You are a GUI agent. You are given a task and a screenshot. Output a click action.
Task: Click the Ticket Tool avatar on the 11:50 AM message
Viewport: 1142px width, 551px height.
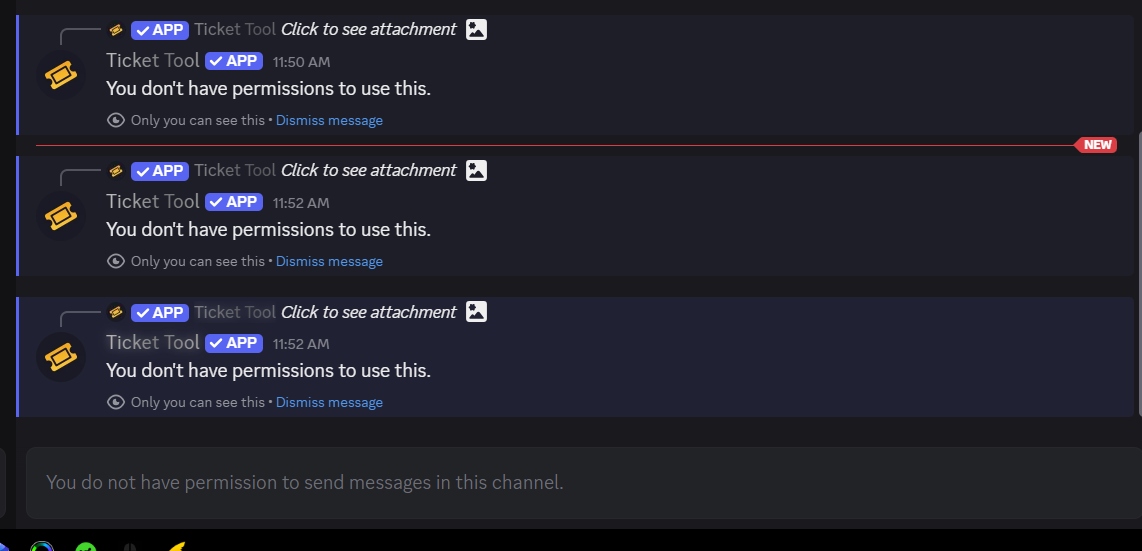pyautogui.click(x=61, y=75)
